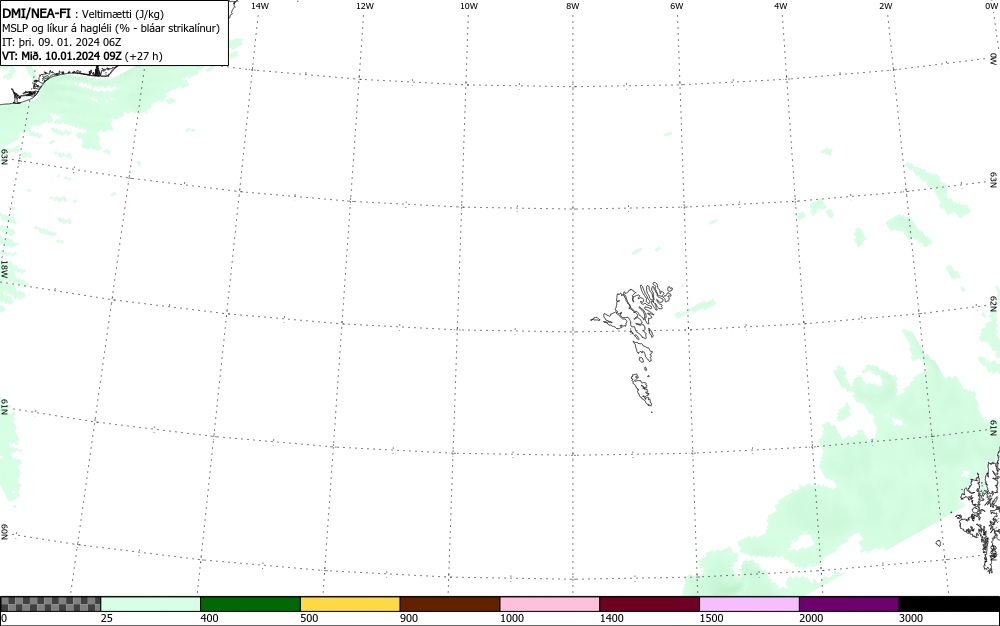1000x626 pixels.
Task: Click the "IT: þri. 09. 01. 2024 06Z" line
Action: click(x=61, y=42)
